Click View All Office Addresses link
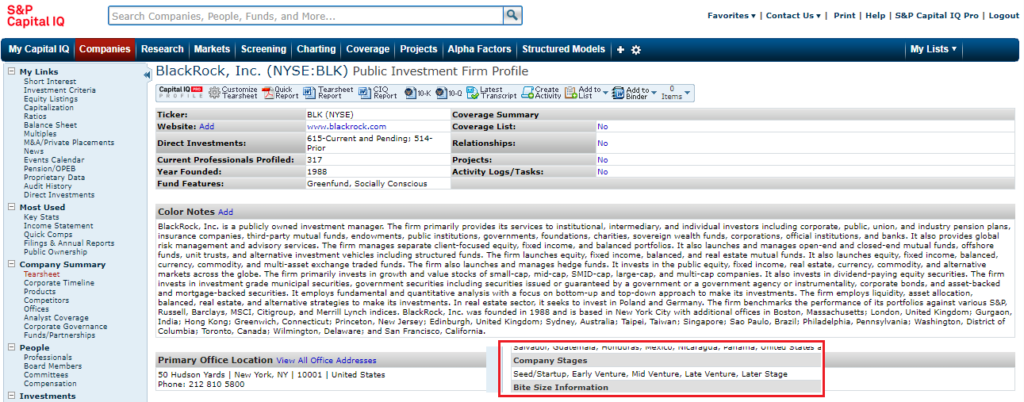This screenshot has height=402, width=1024. (x=326, y=359)
